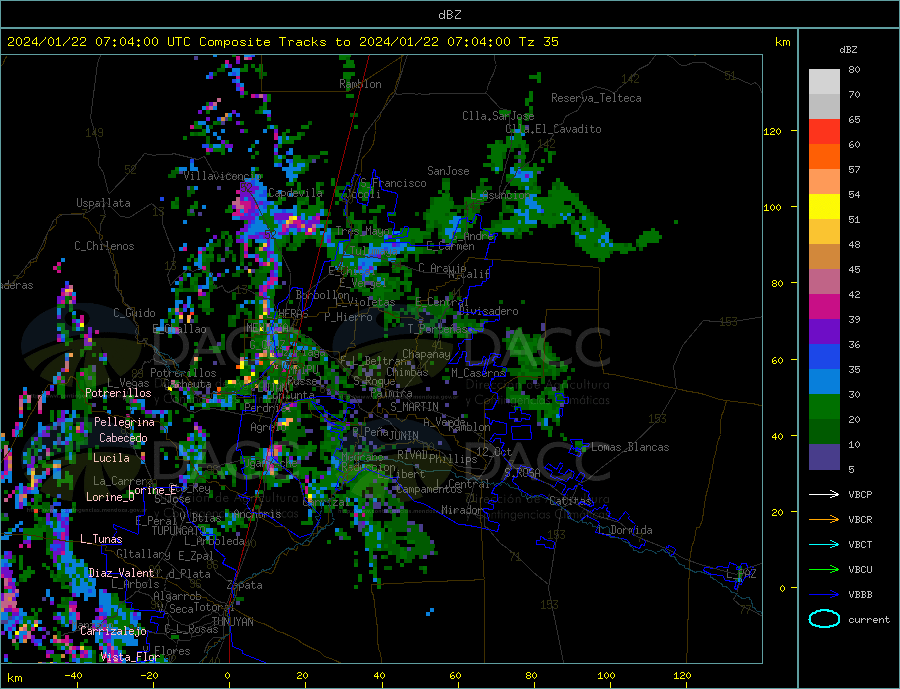900x689 pixels.
Task: Click the '100' tick on right vertical axis
Action: click(772, 207)
